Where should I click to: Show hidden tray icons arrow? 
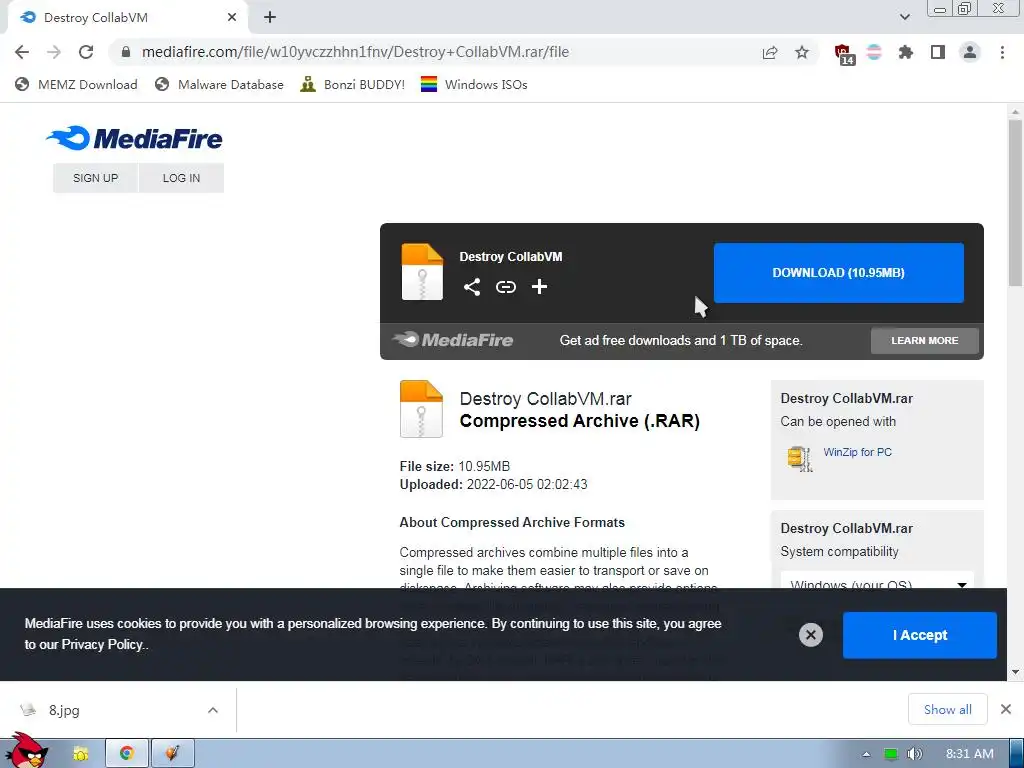click(x=866, y=754)
